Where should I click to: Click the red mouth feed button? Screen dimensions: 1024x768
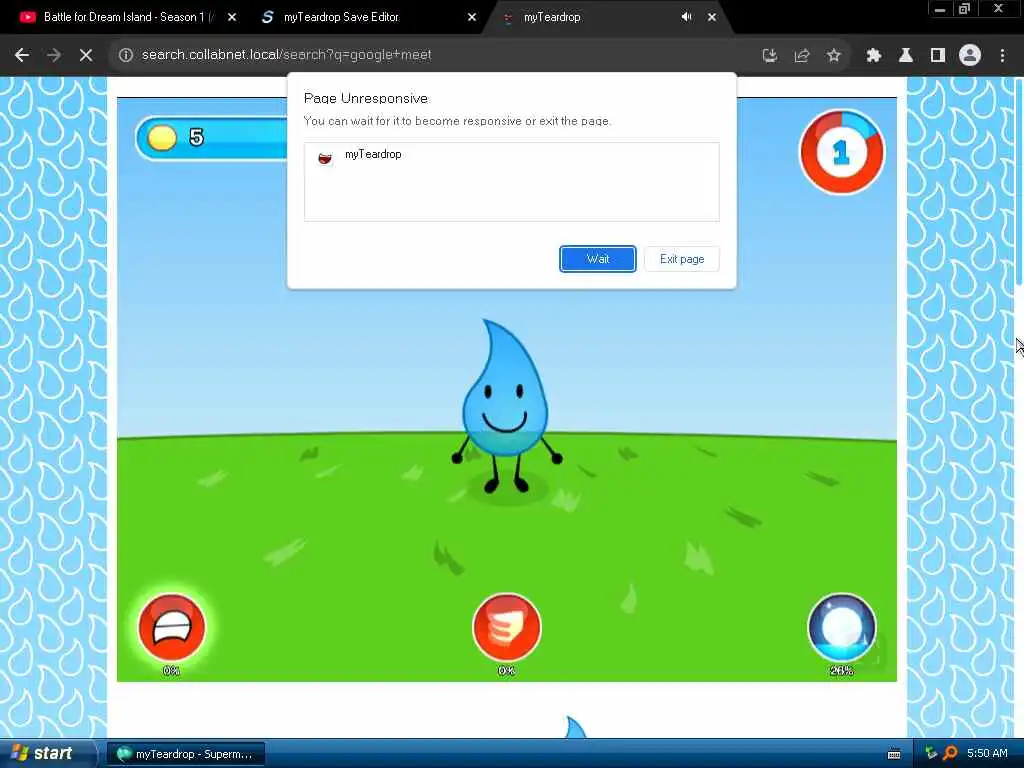(172, 627)
